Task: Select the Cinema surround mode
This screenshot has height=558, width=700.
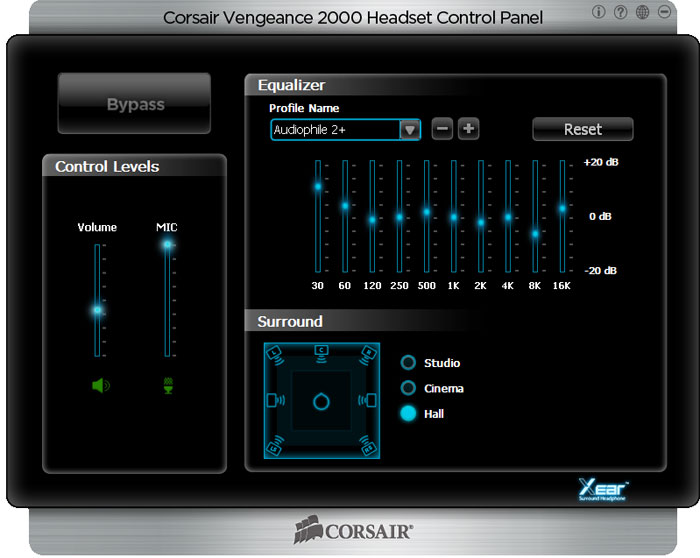Action: click(408, 388)
